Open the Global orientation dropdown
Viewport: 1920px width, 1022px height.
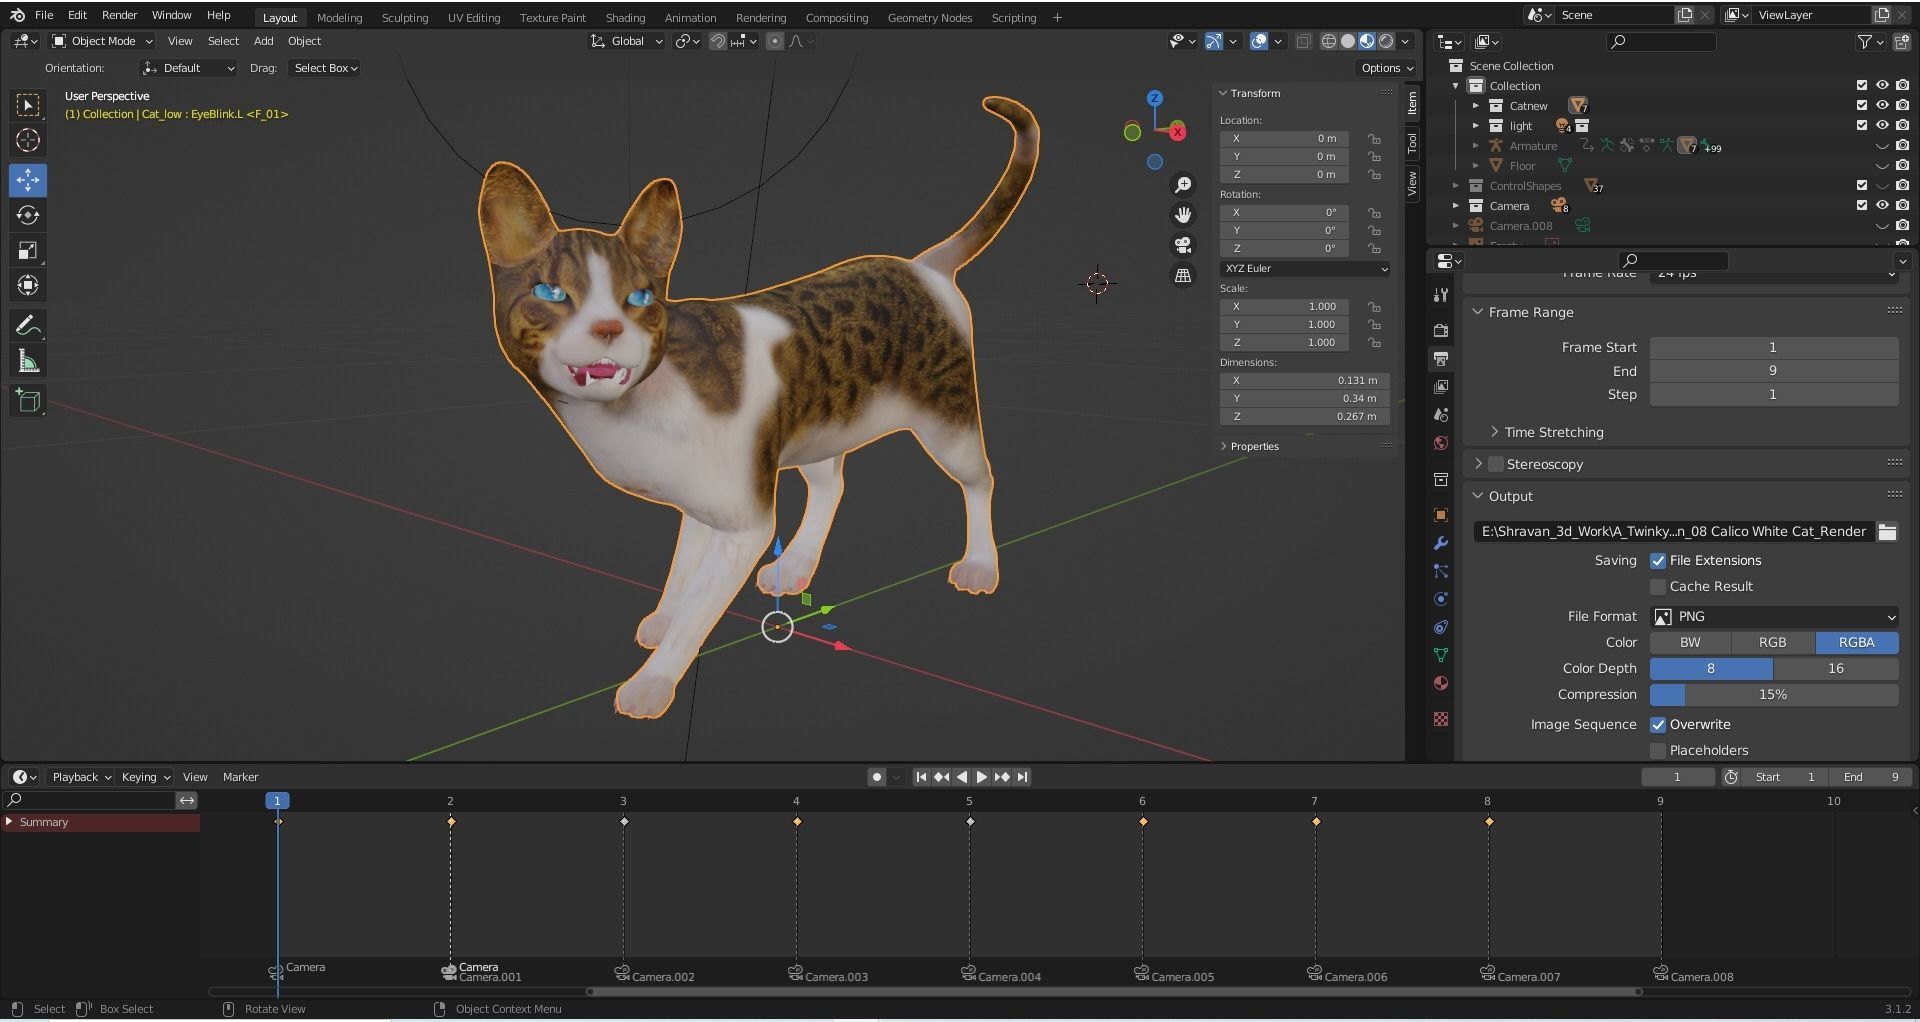(627, 41)
